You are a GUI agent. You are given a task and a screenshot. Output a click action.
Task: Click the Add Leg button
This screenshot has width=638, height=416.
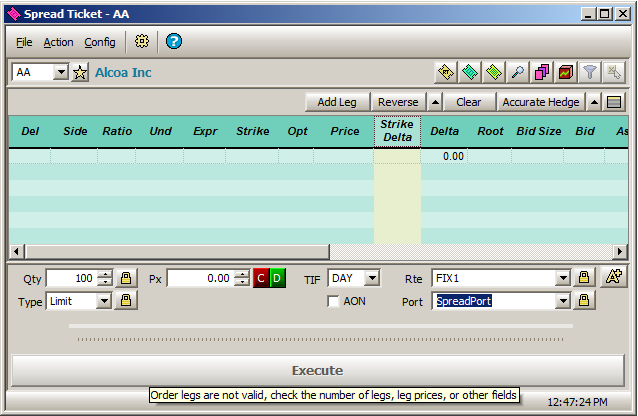pyautogui.click(x=337, y=102)
